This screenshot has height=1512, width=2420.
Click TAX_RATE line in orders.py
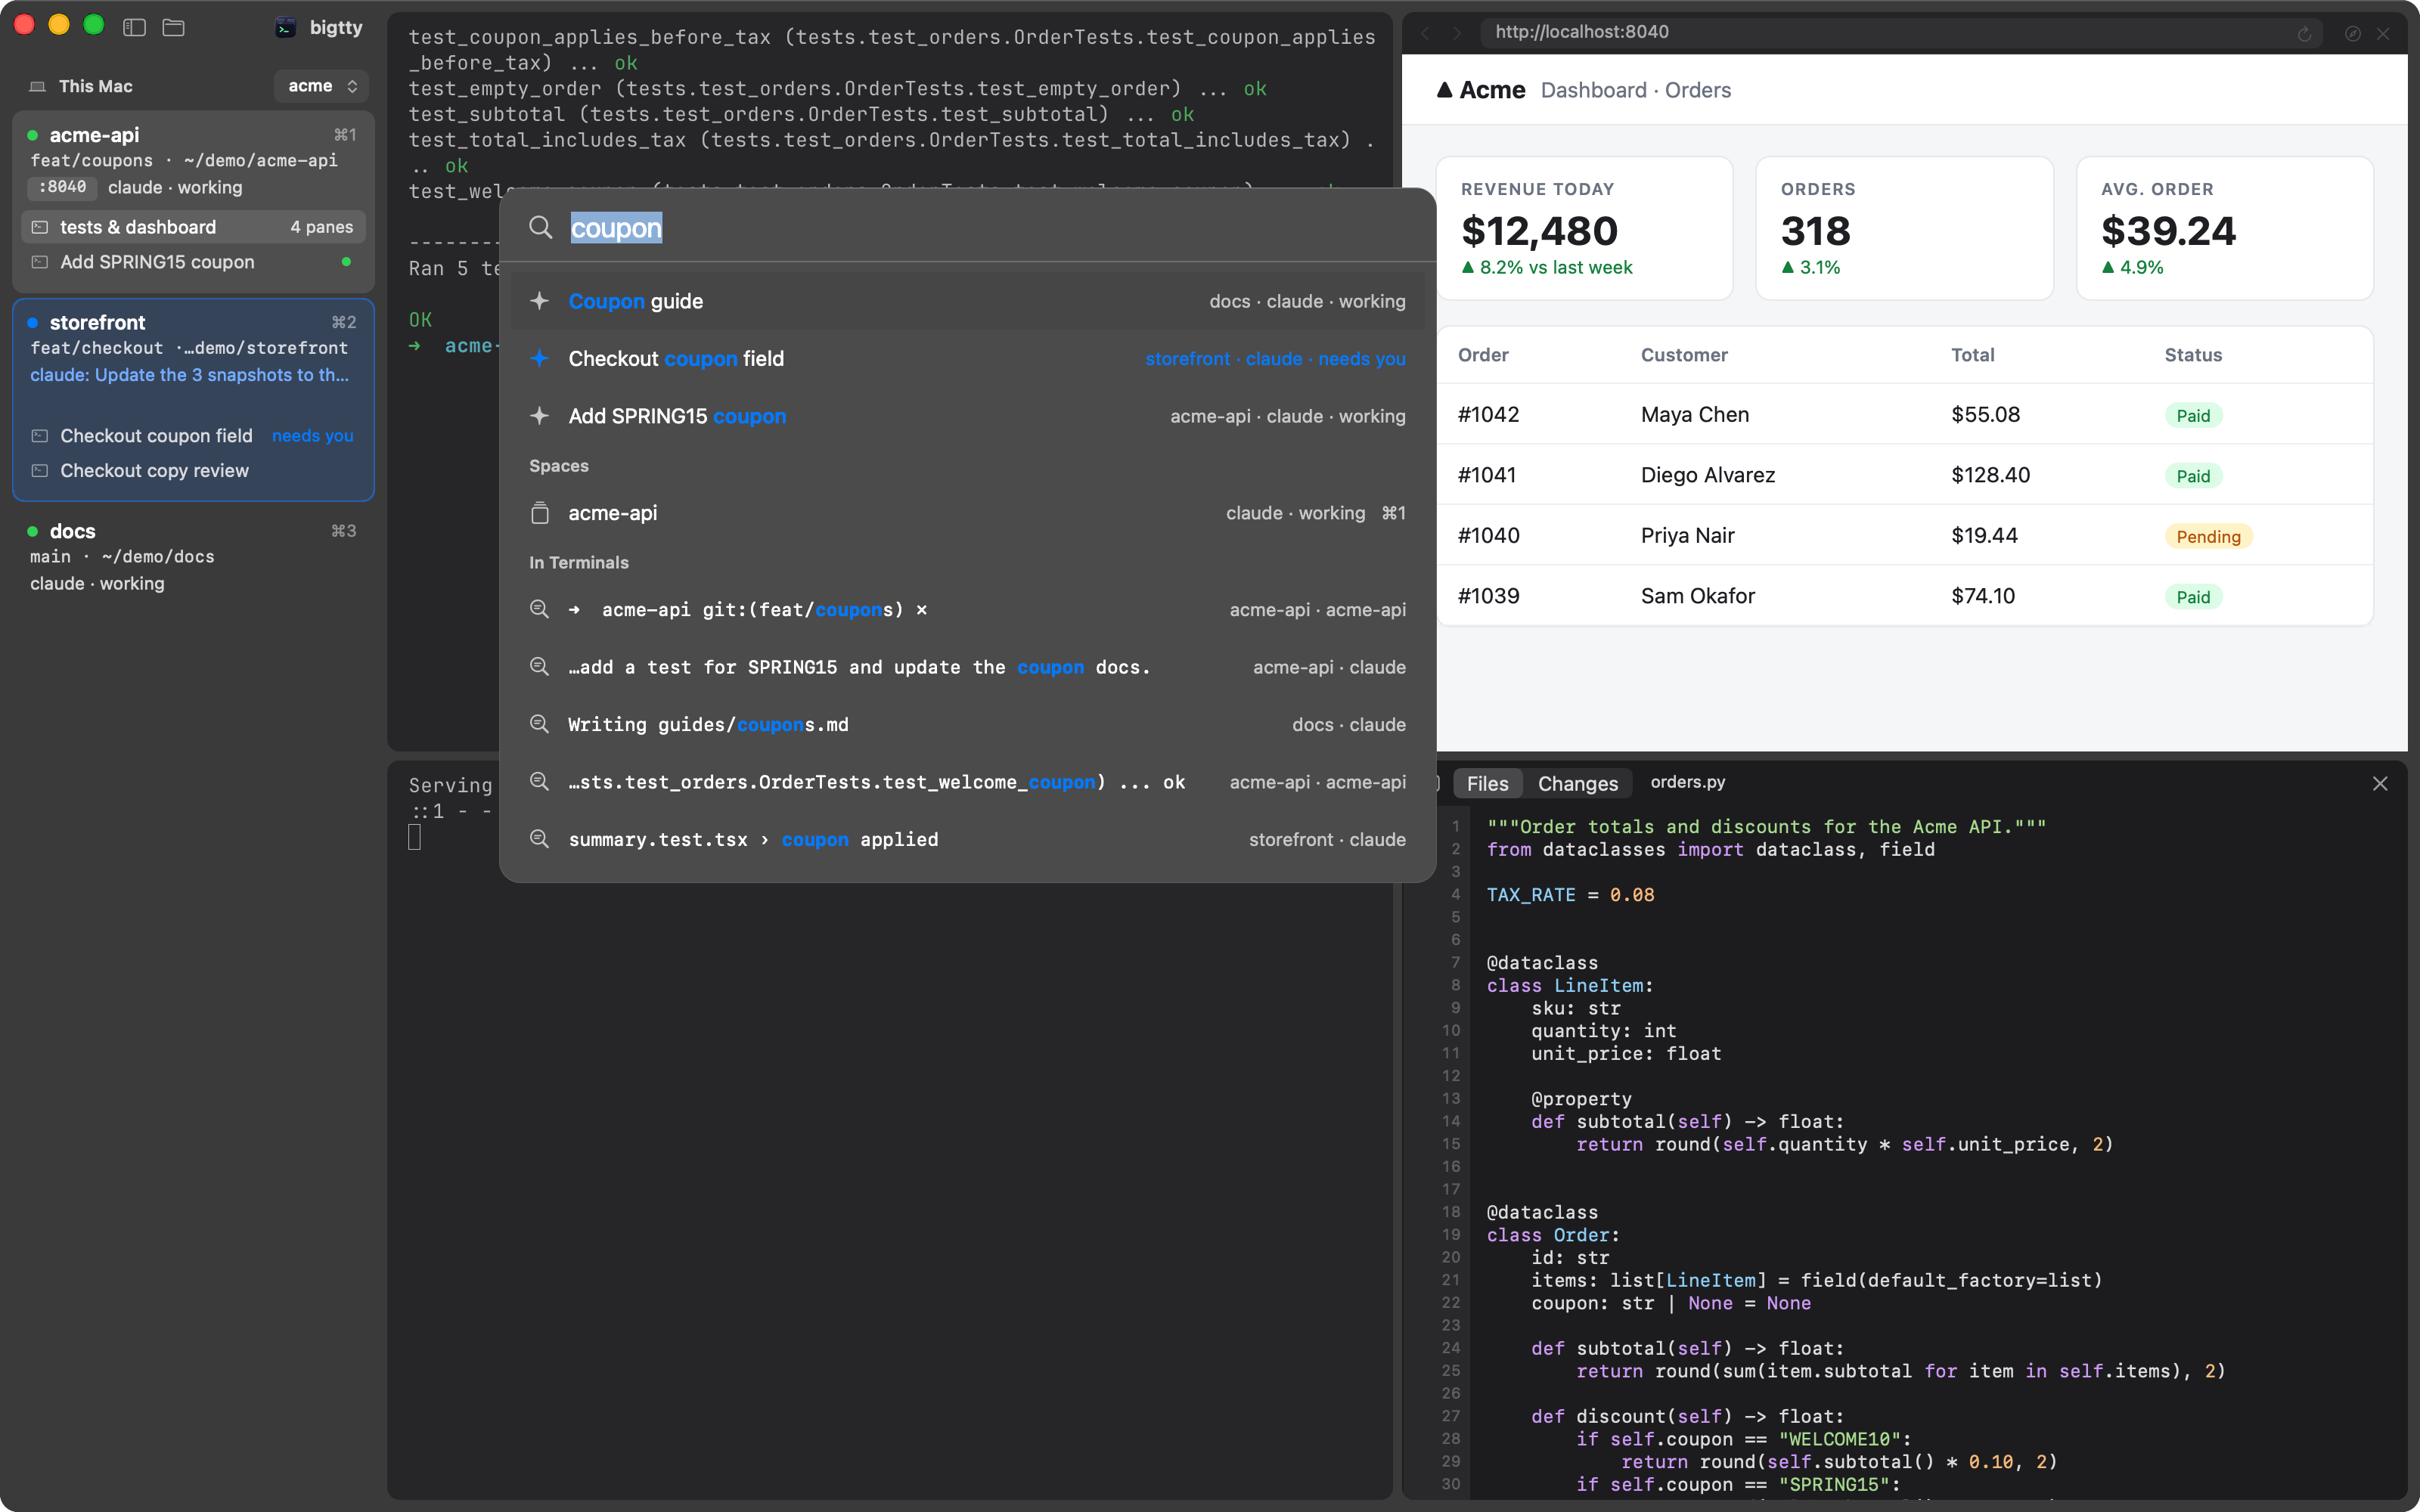tap(1570, 895)
